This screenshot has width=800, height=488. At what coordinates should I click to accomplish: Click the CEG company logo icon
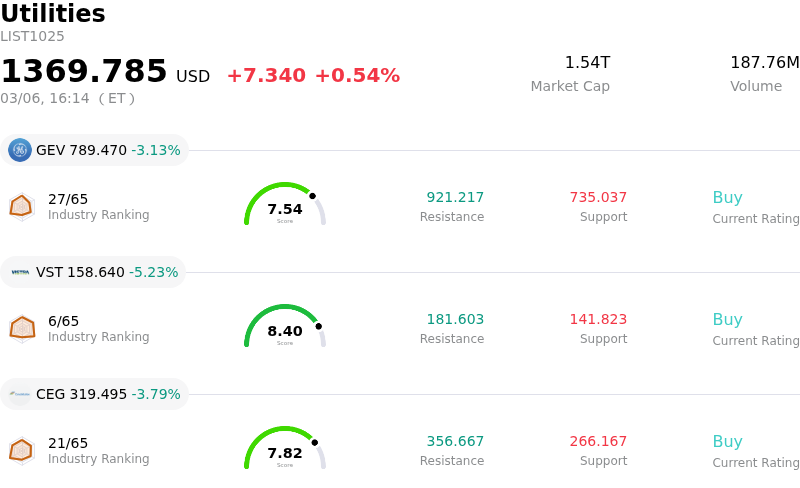20,394
